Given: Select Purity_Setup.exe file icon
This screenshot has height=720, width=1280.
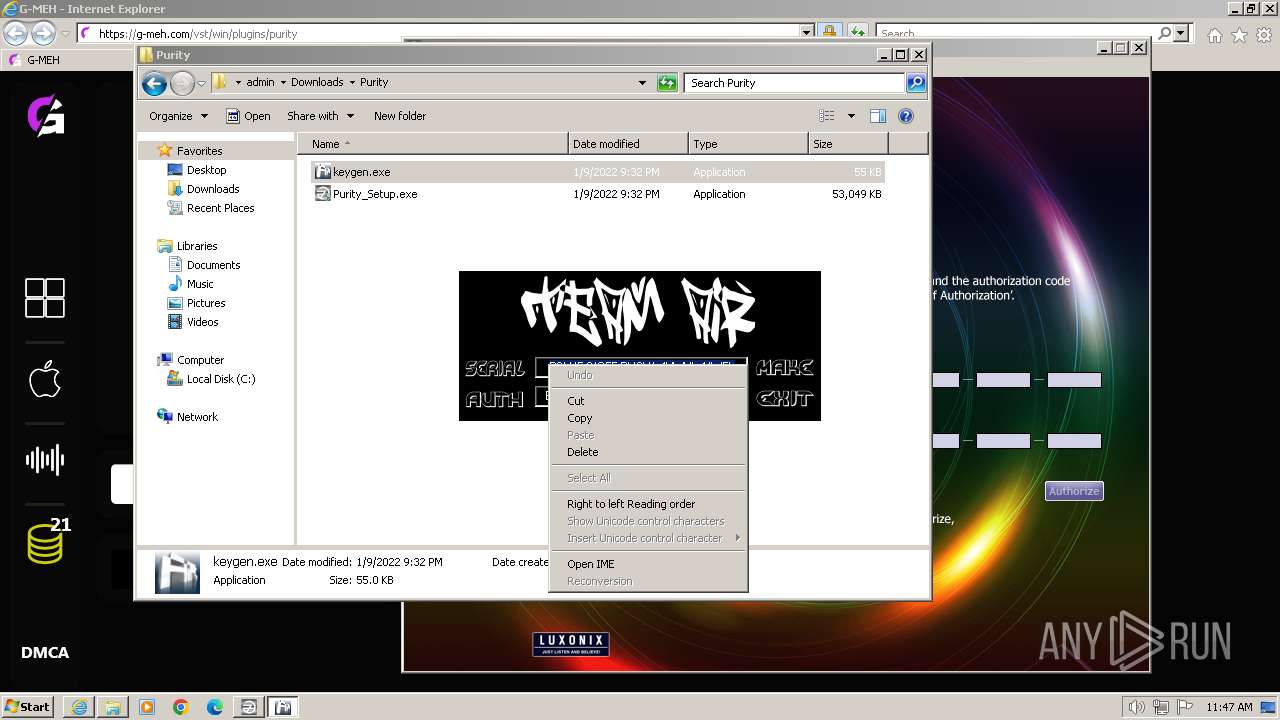Looking at the screenshot, I should [323, 194].
